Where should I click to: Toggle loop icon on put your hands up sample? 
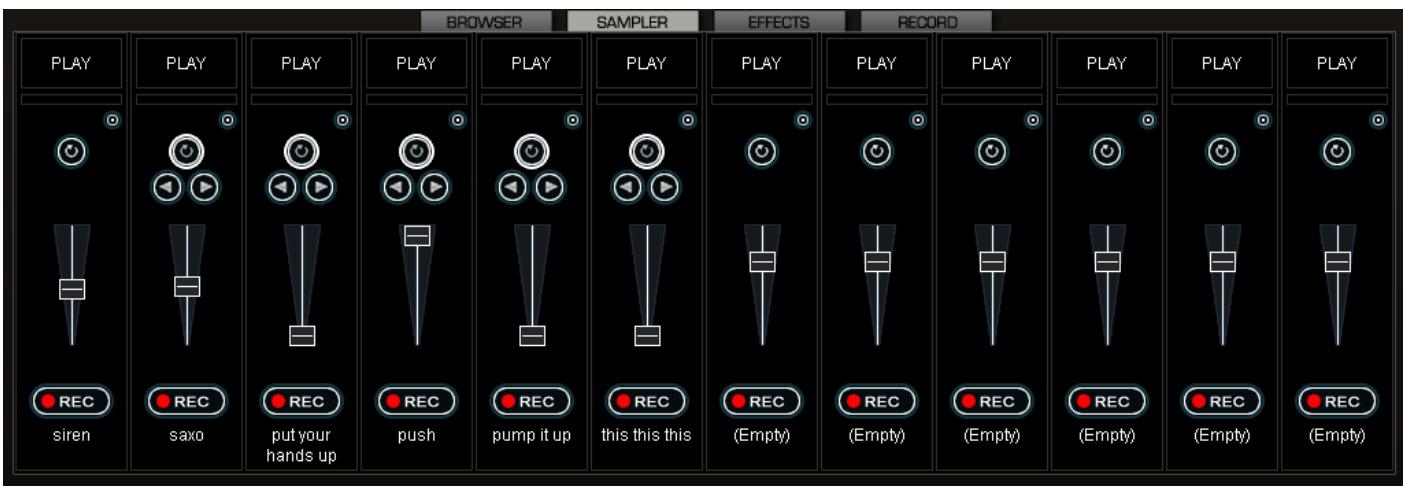coord(301,152)
